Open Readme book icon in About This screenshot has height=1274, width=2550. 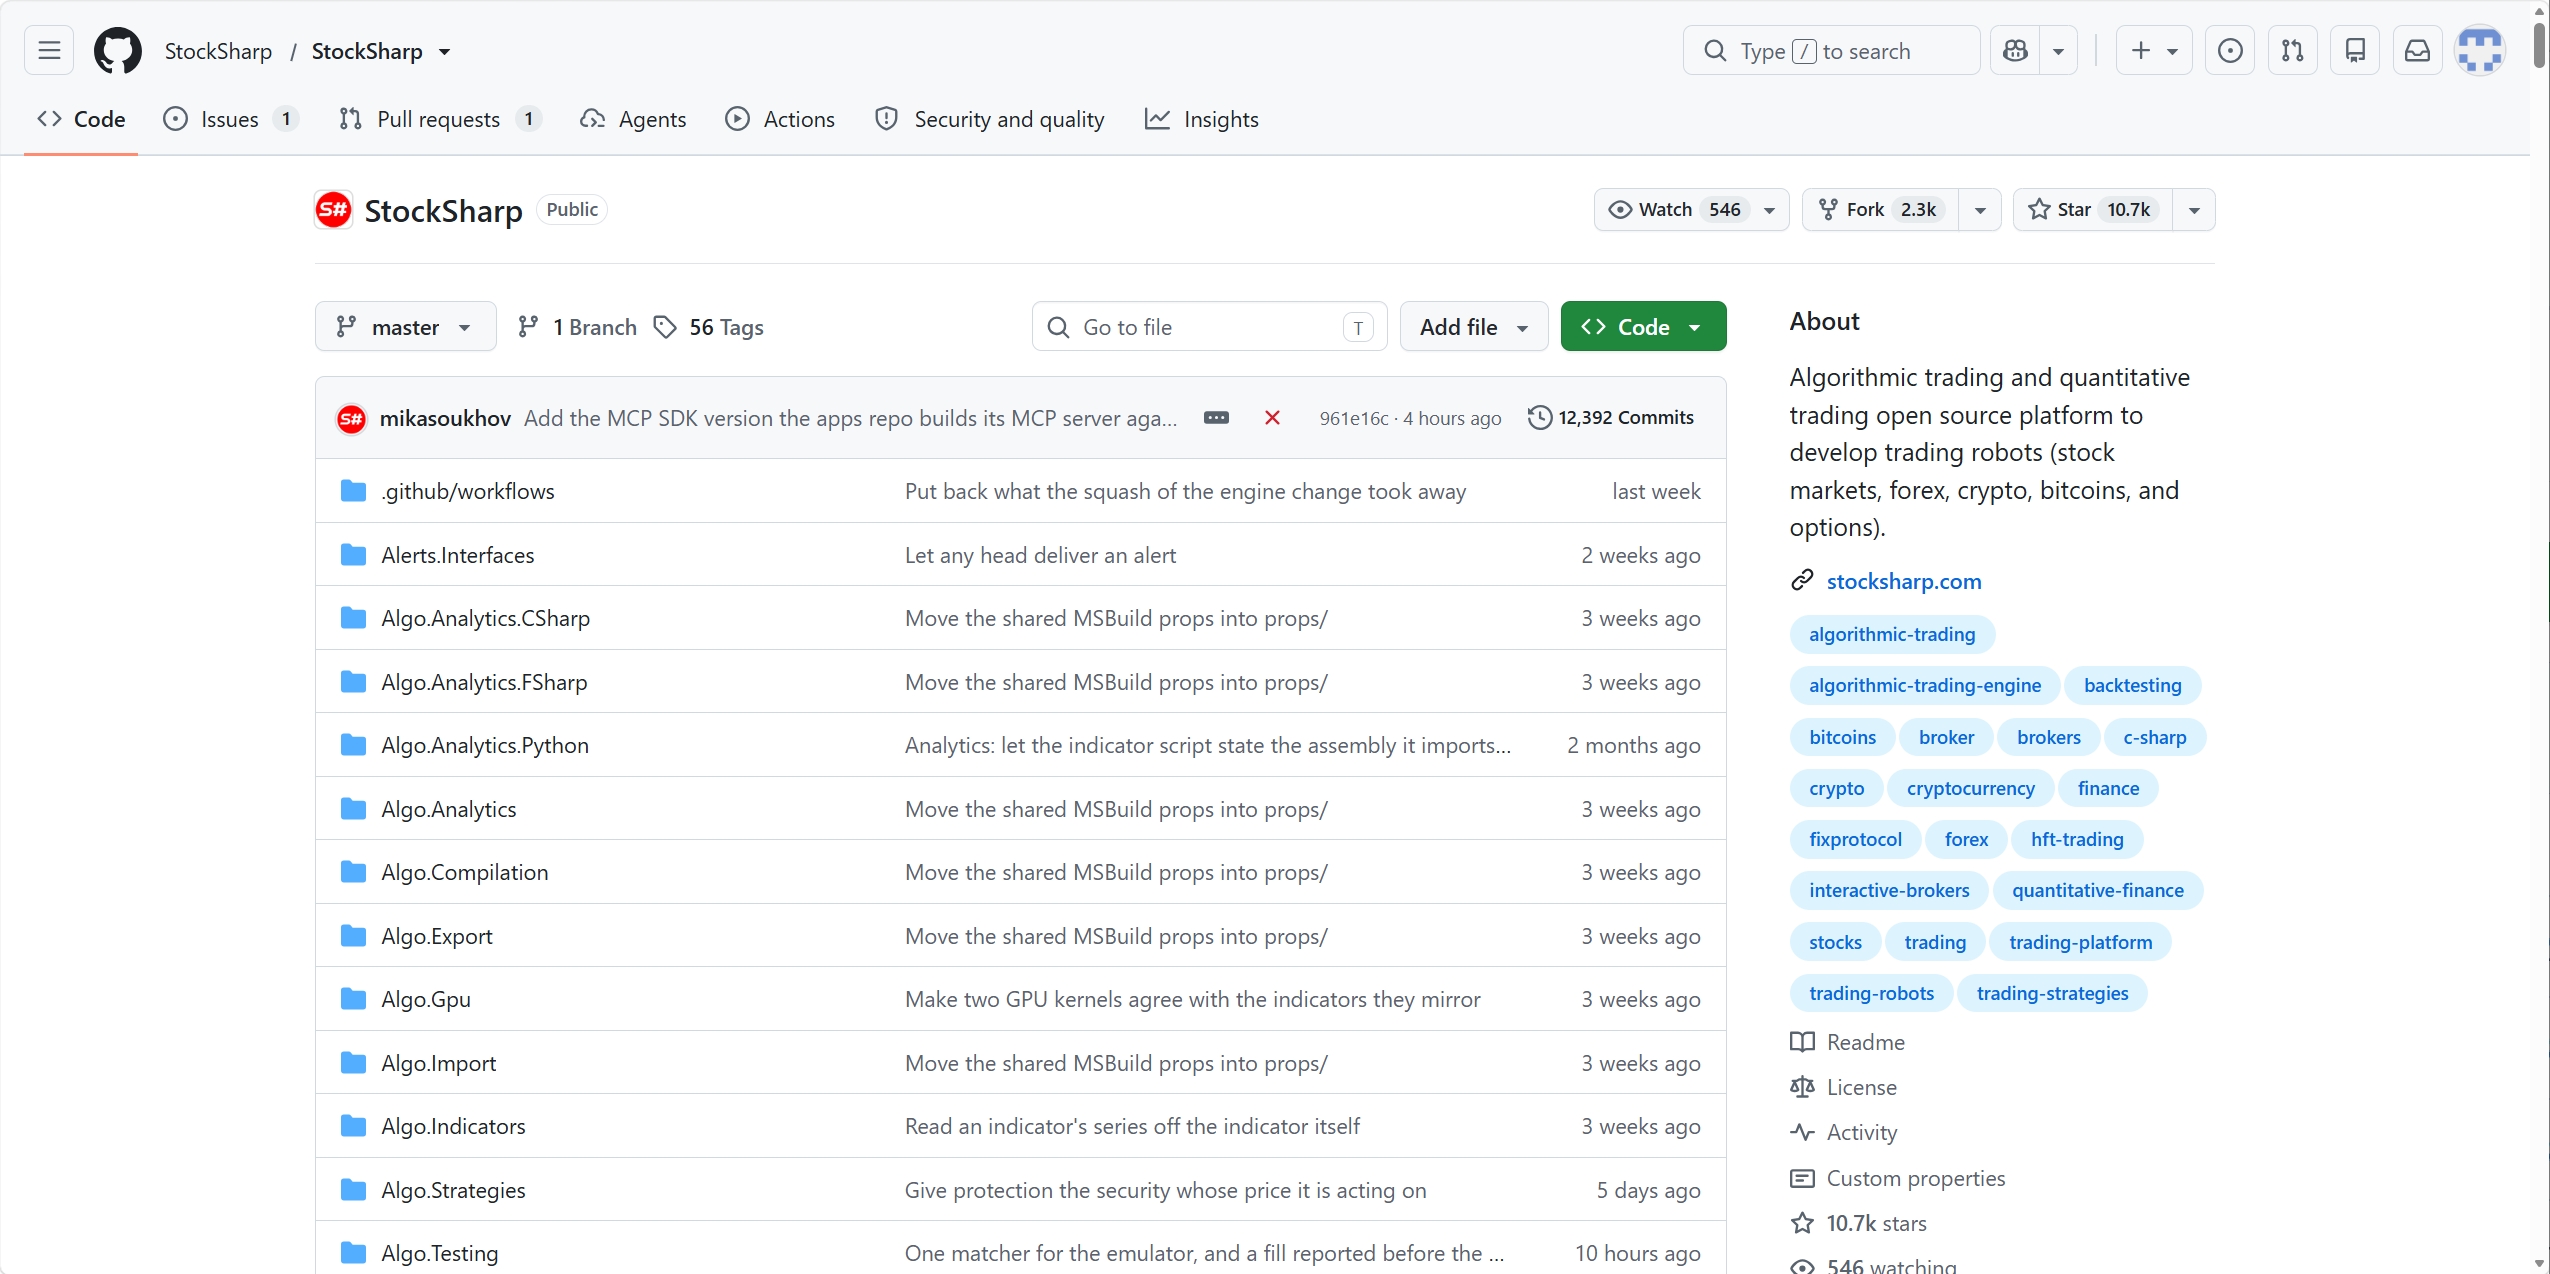pyautogui.click(x=1802, y=1042)
